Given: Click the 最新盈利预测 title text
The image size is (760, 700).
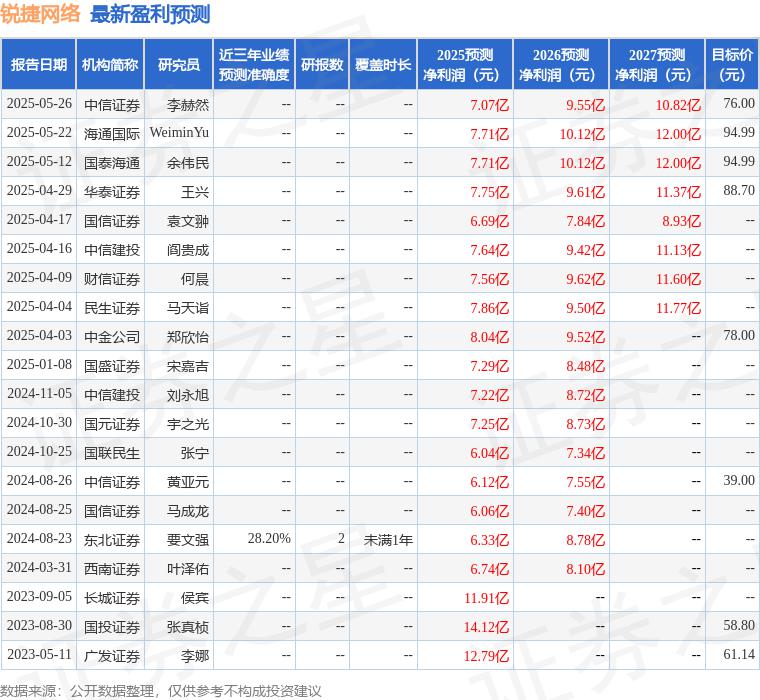Looking at the screenshot, I should [x=150, y=14].
